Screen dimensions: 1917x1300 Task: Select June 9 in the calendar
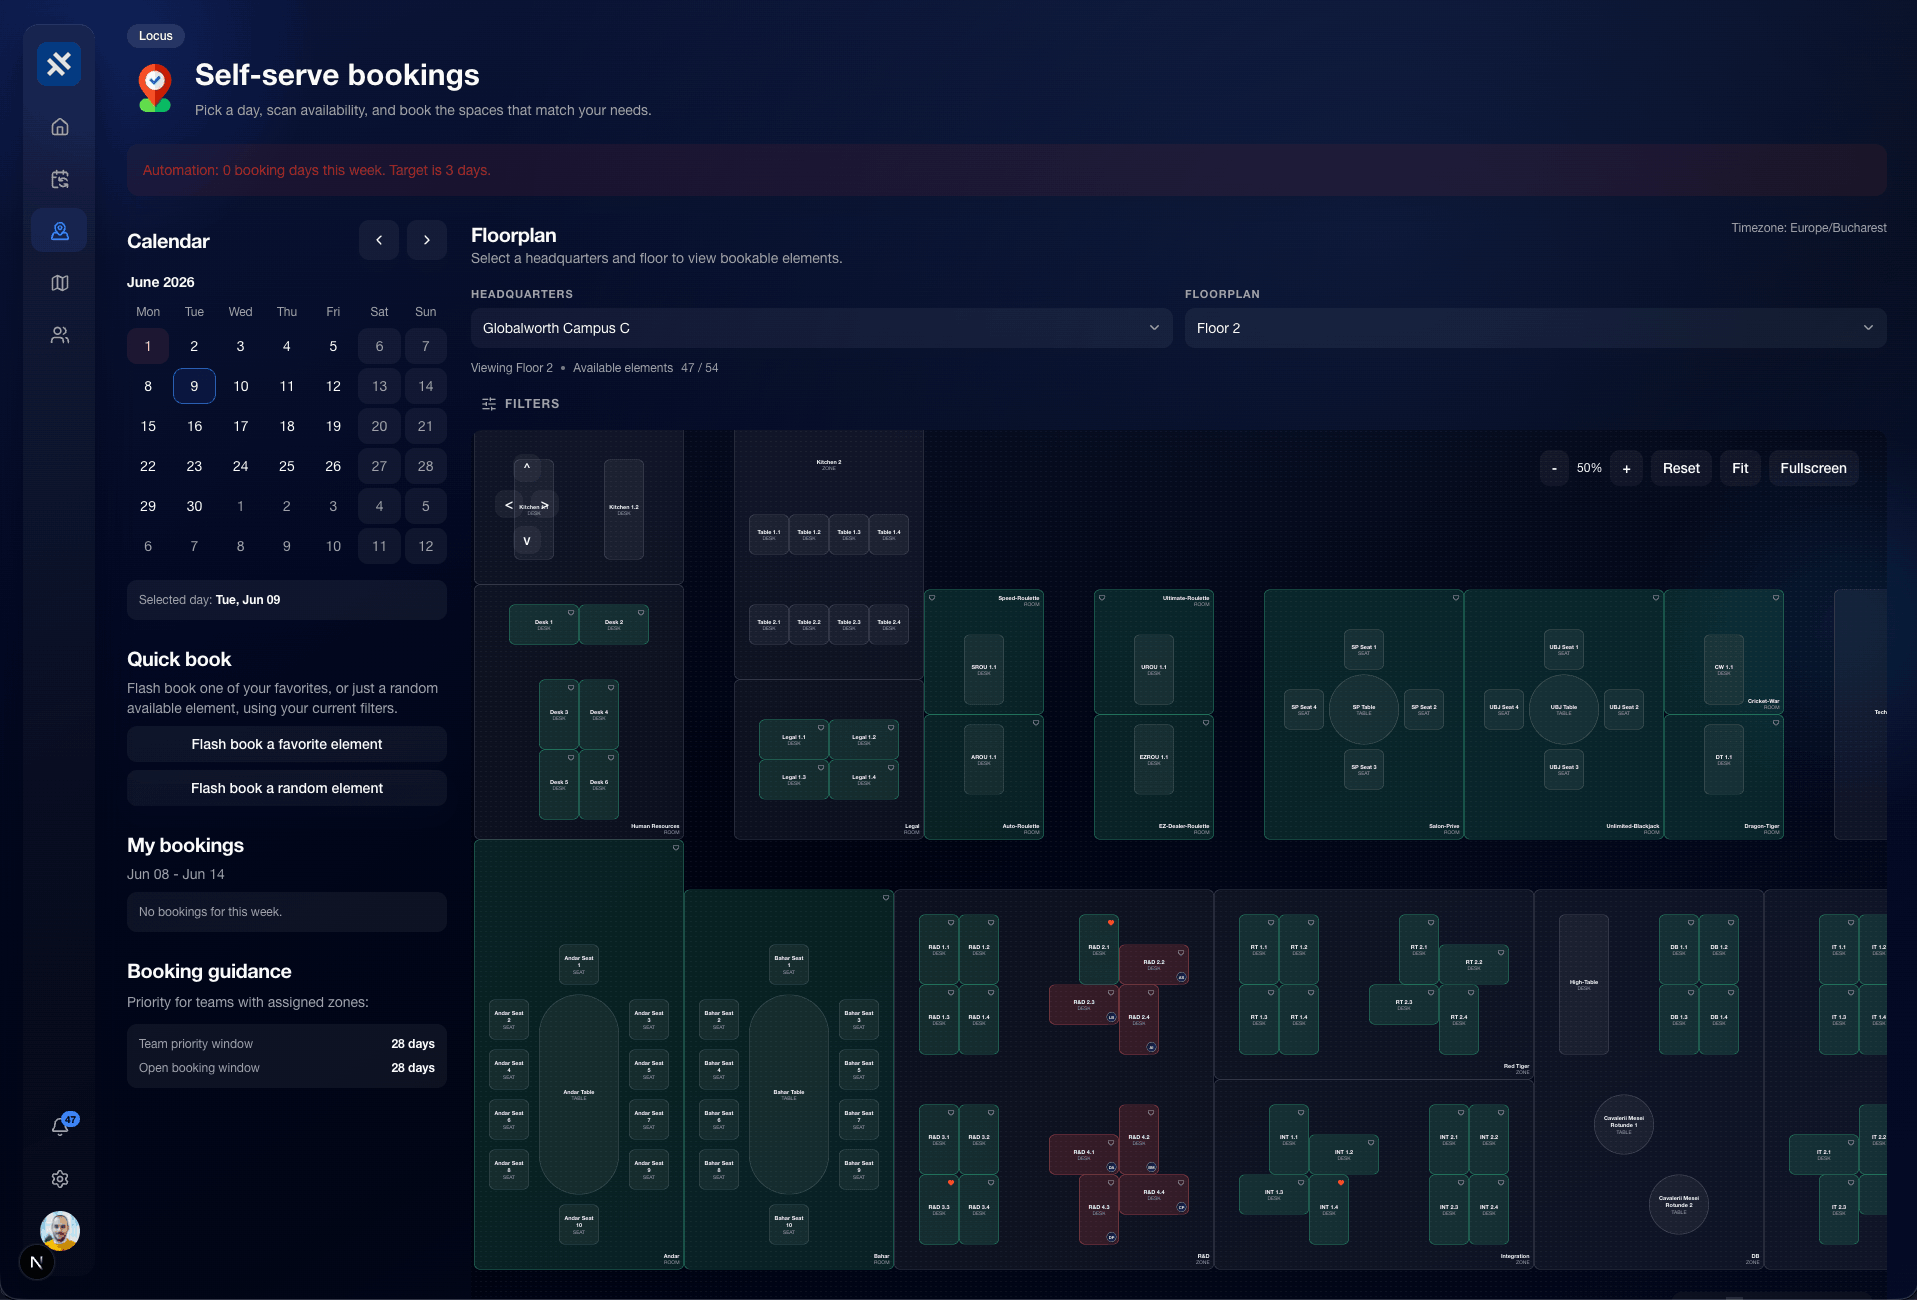194,386
